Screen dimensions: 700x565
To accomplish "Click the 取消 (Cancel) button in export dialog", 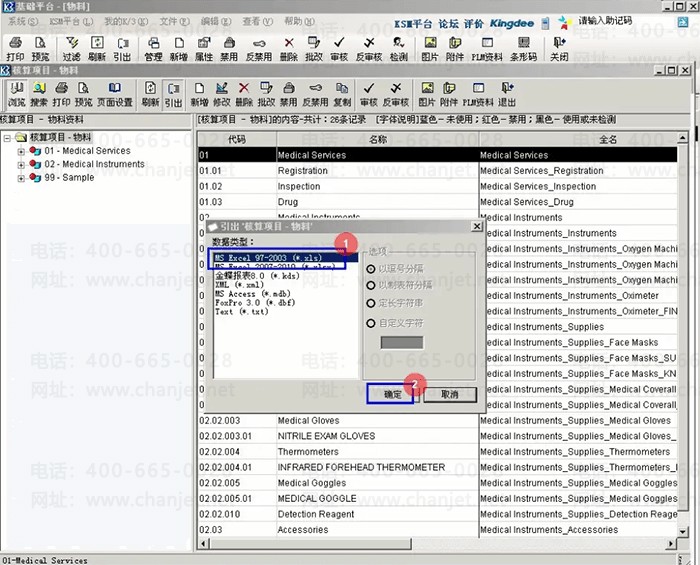I will (x=449, y=394).
